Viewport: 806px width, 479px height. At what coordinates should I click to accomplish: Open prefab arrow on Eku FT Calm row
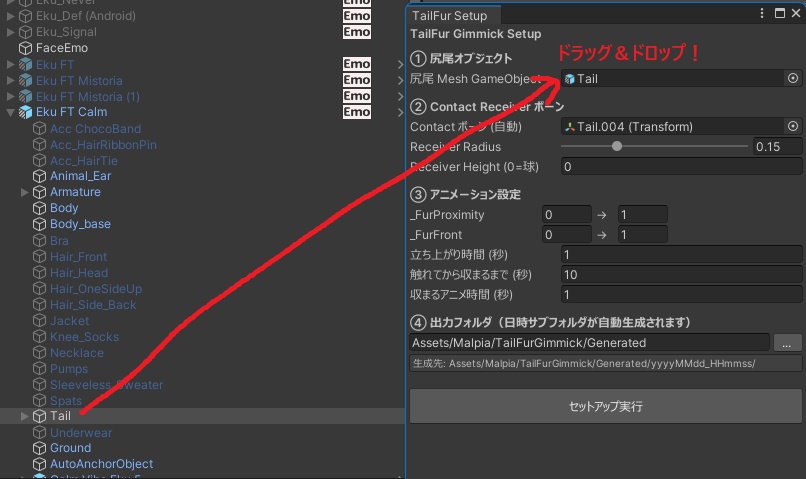pyautogui.click(x=400, y=112)
